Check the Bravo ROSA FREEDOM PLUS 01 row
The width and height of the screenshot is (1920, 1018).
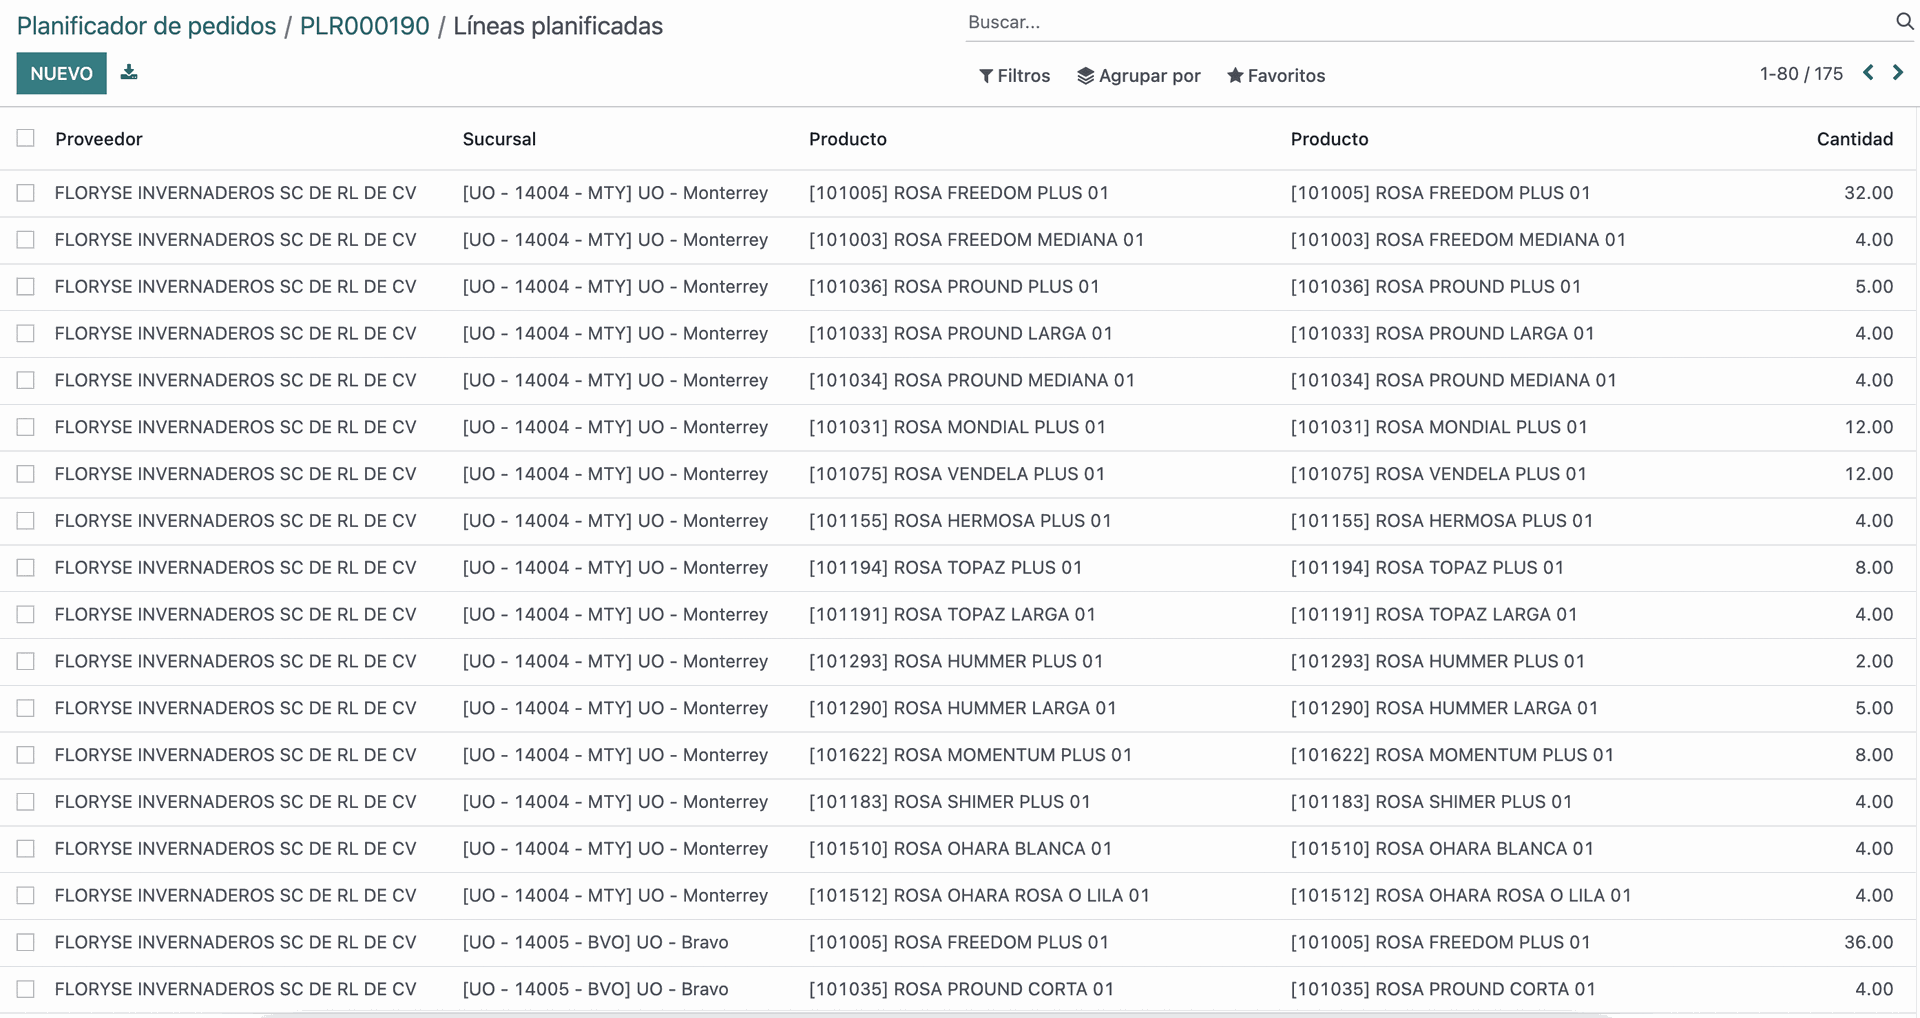tap(26, 942)
